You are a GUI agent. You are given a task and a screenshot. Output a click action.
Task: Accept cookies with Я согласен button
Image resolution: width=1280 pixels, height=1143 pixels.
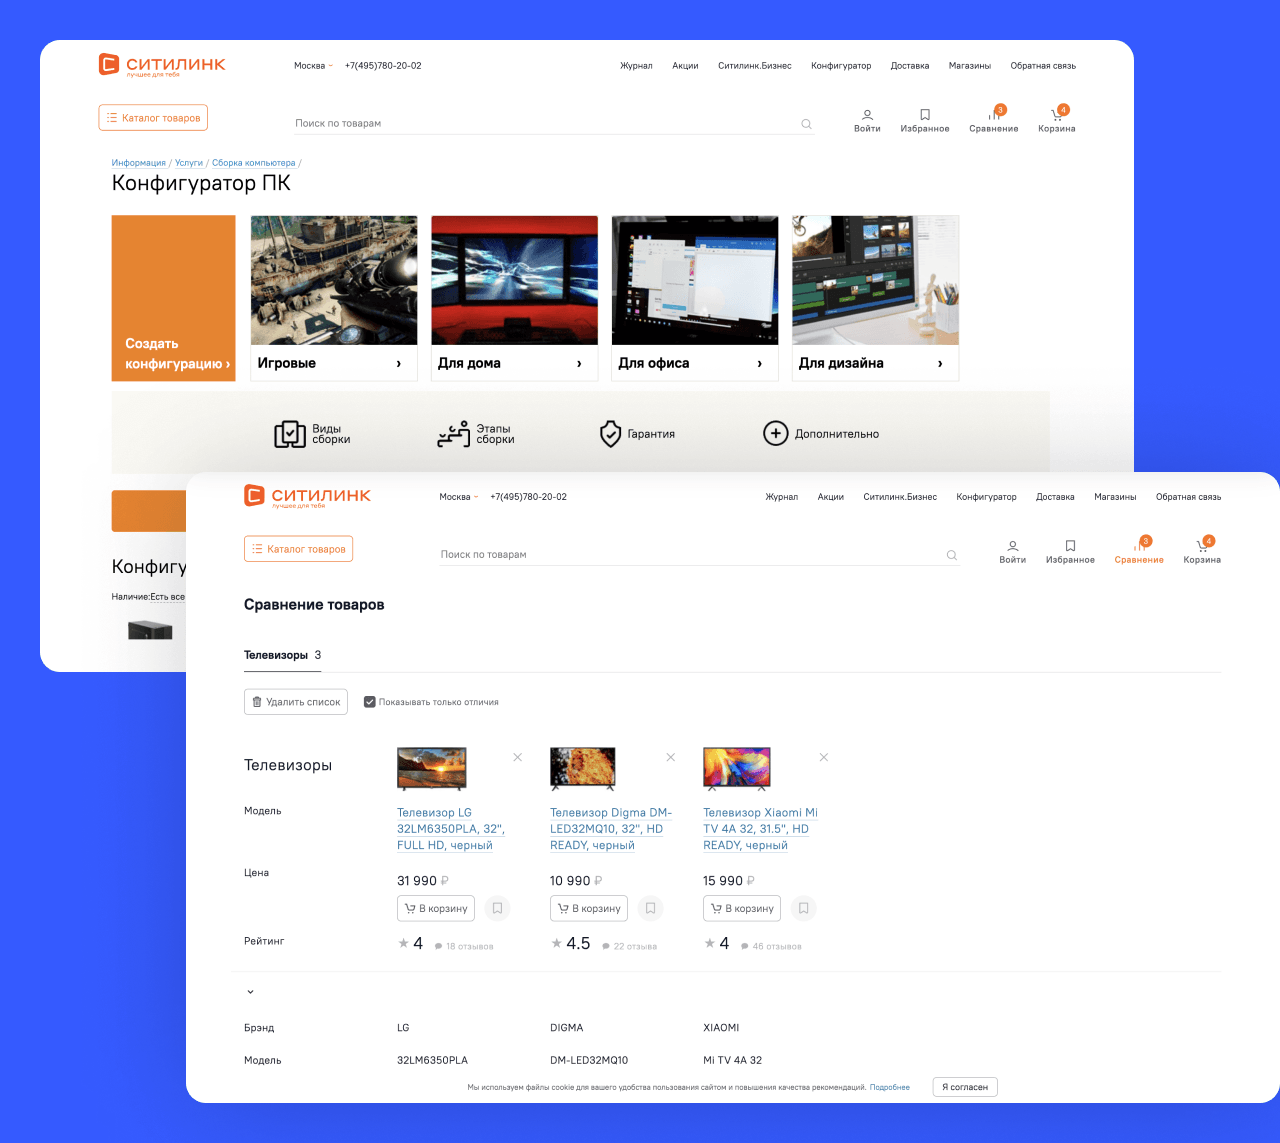click(965, 1087)
